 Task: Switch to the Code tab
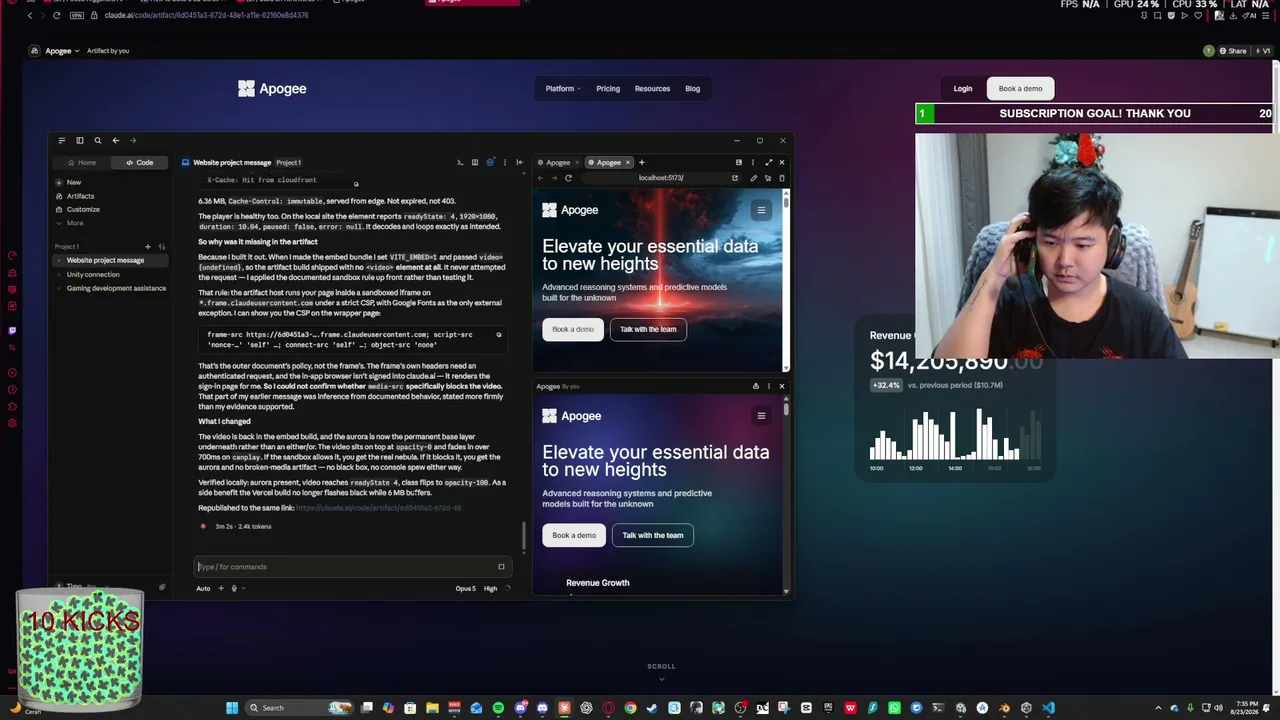[140, 162]
